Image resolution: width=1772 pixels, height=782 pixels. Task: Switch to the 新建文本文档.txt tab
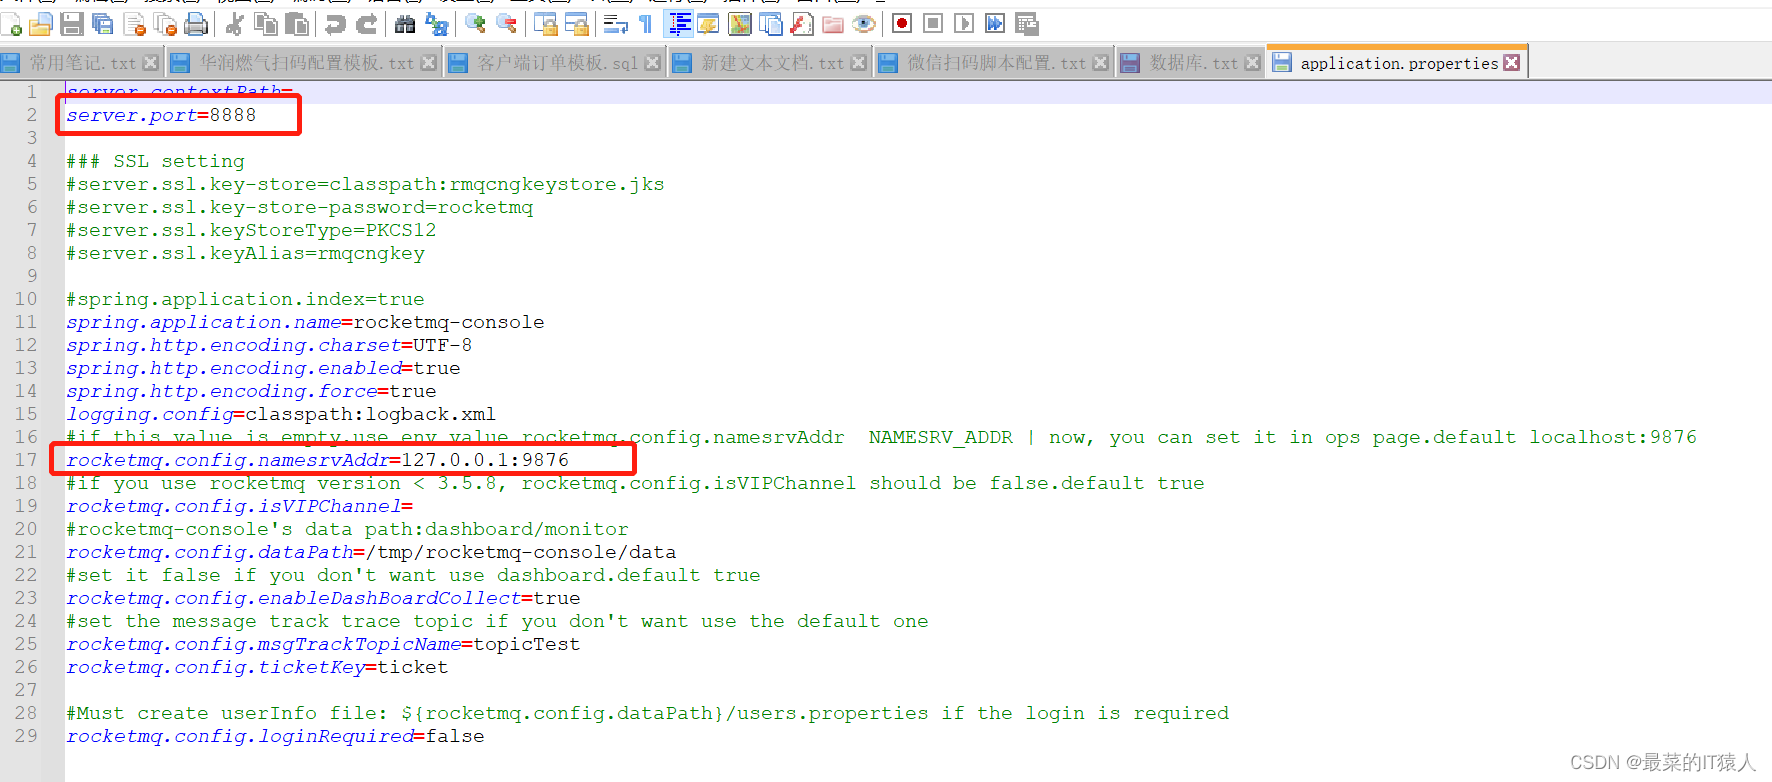tap(771, 63)
